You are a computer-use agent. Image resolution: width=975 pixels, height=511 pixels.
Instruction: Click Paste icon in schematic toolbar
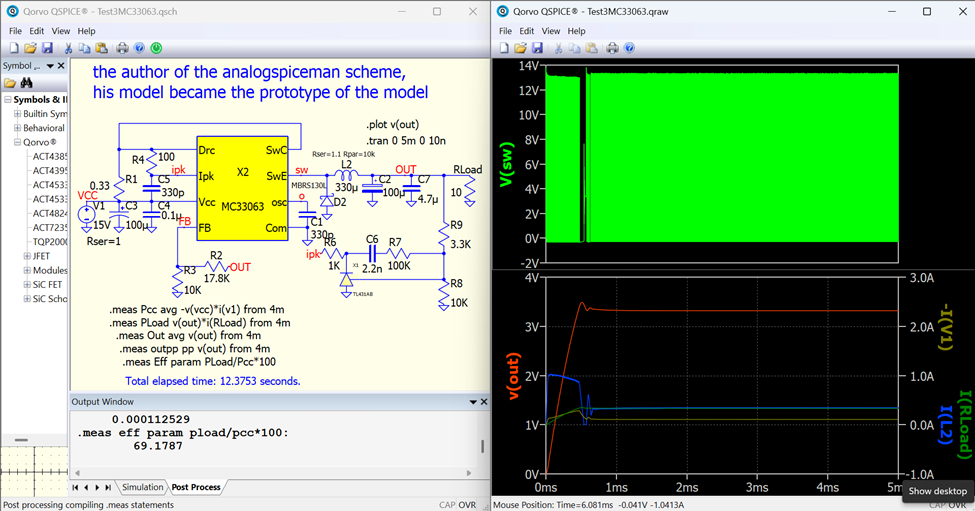point(101,48)
